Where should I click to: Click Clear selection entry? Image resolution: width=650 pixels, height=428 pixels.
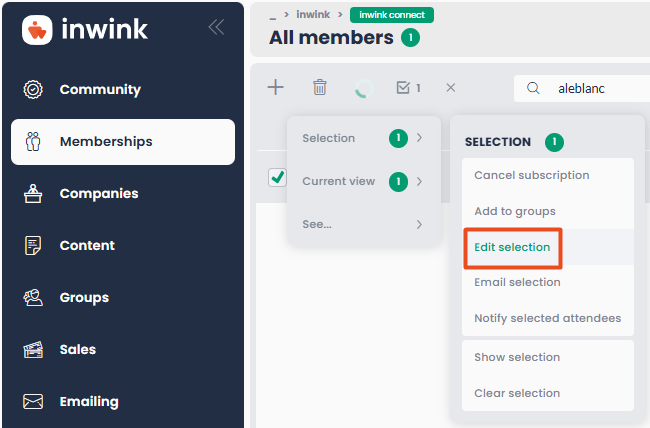(x=517, y=394)
